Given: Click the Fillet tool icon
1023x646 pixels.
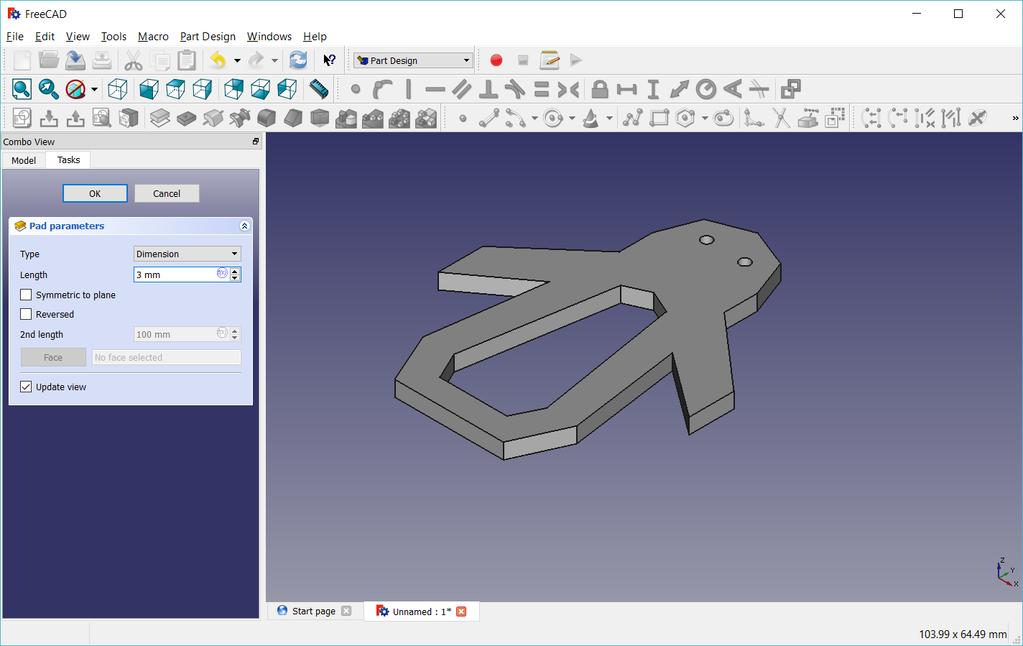Looking at the screenshot, I should 266,118.
